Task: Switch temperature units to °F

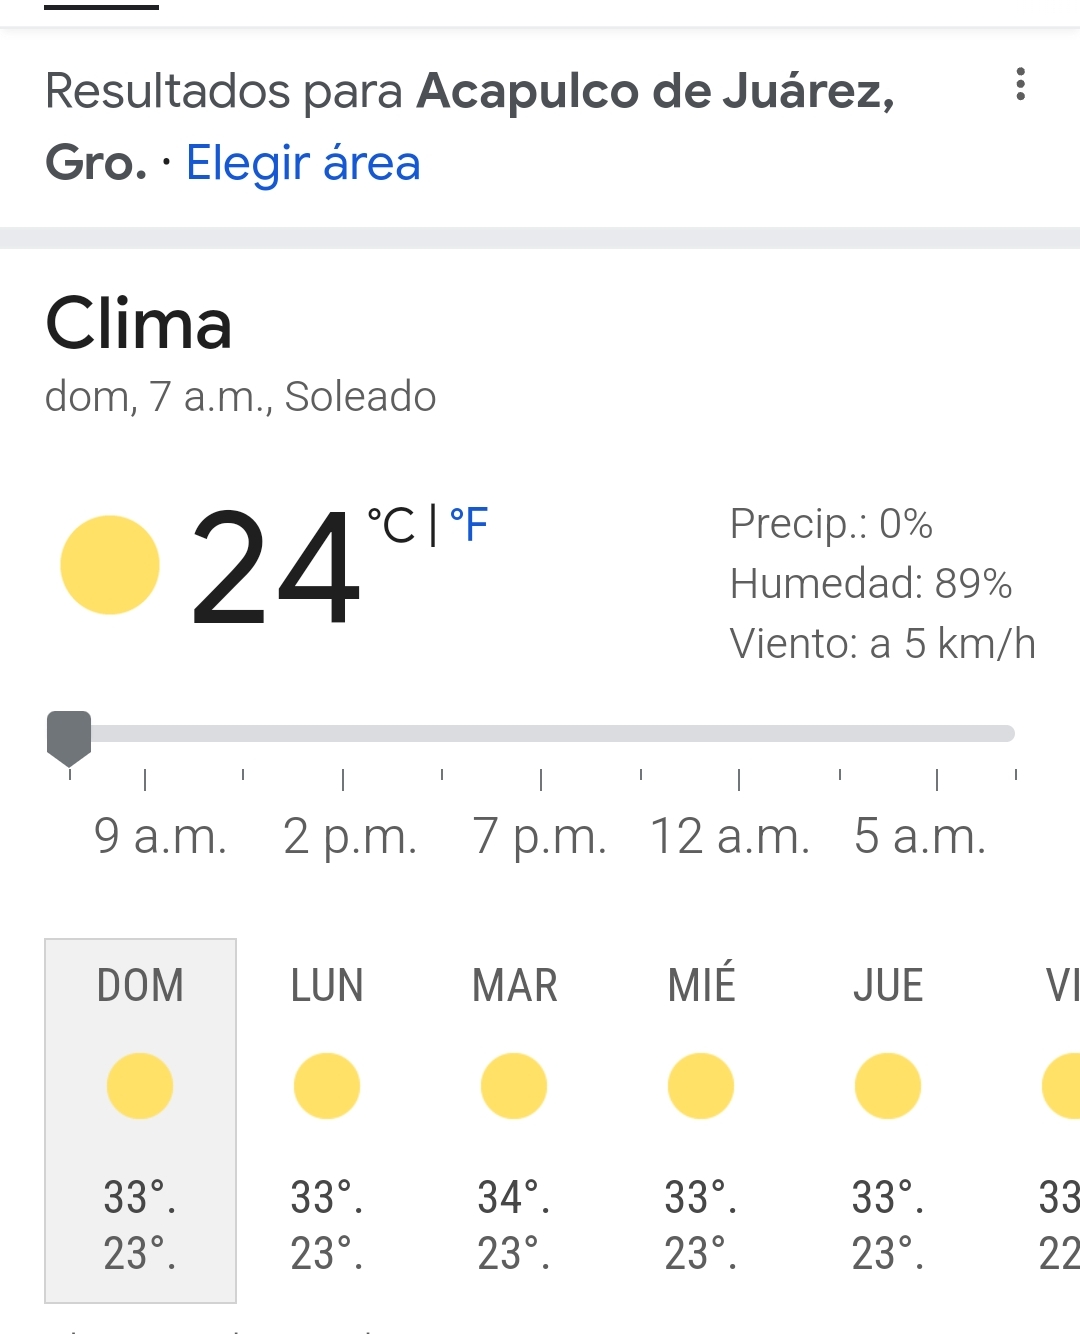Action: [x=468, y=524]
